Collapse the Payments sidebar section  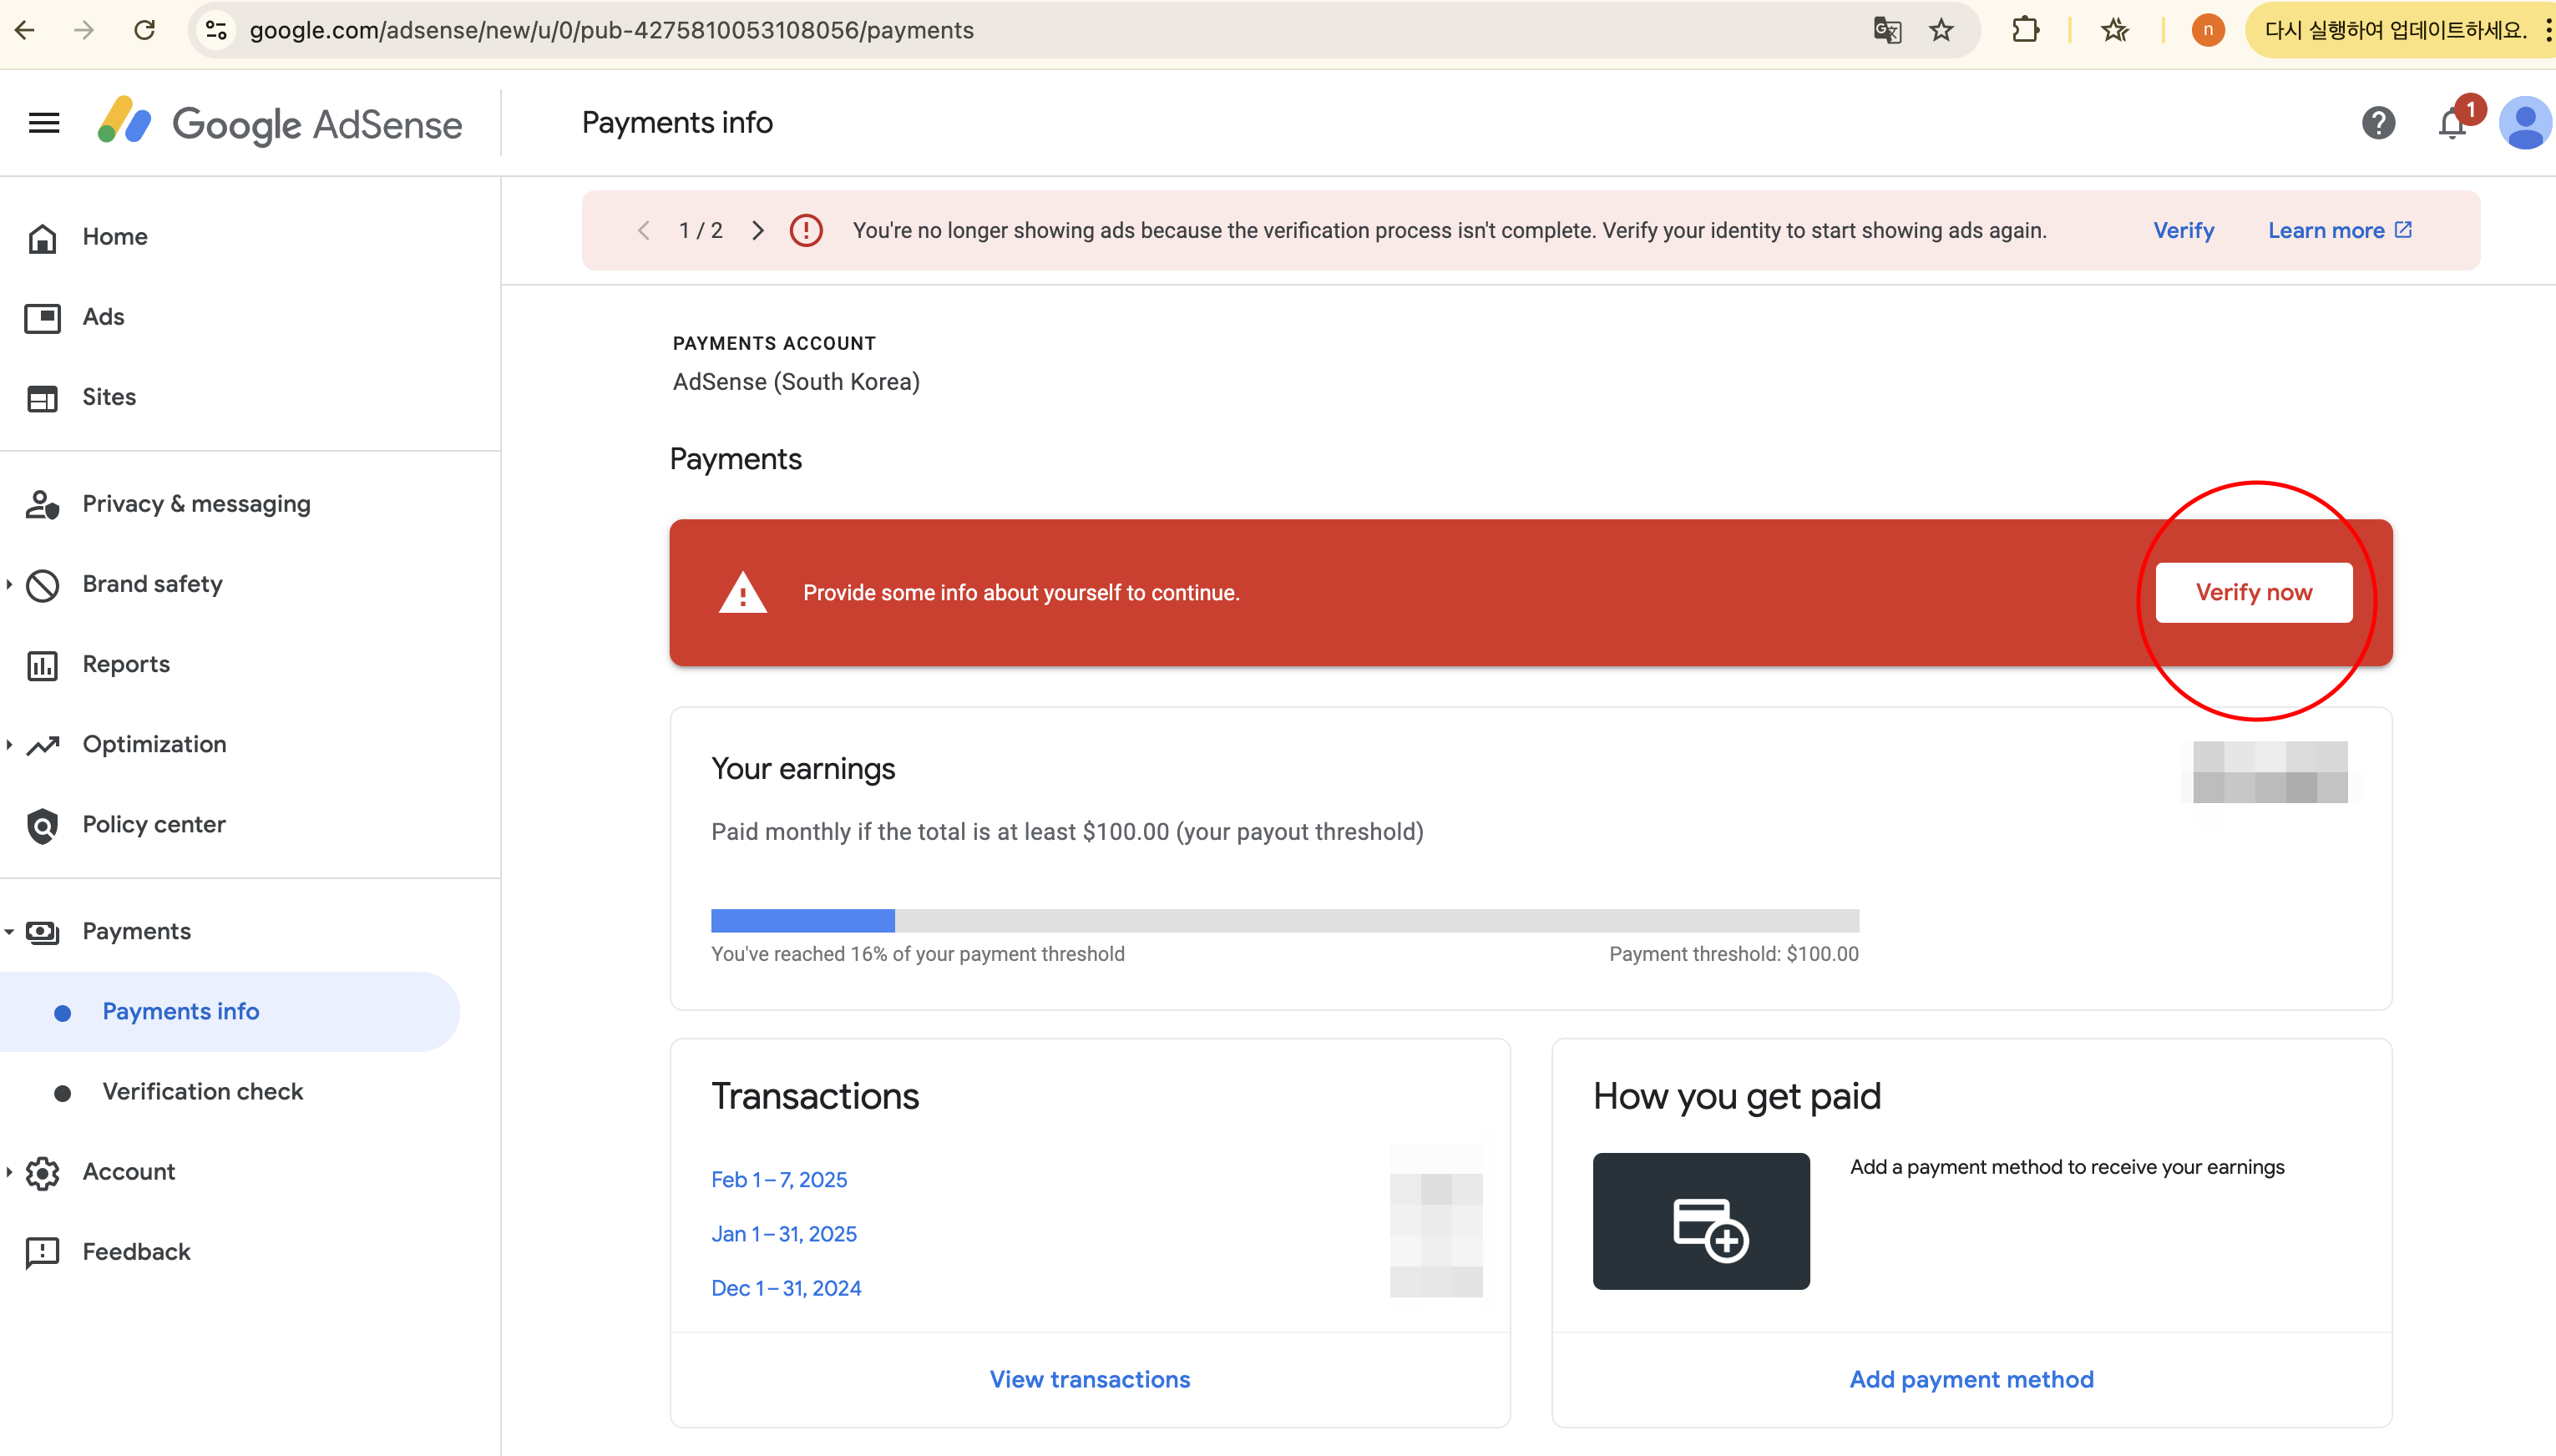click(136, 931)
